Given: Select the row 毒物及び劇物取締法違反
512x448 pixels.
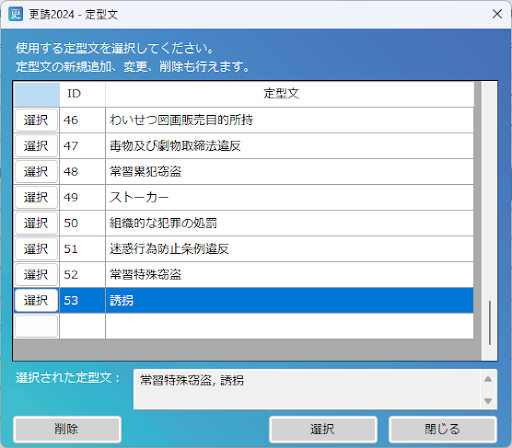Looking at the screenshot, I should [x=289, y=146].
